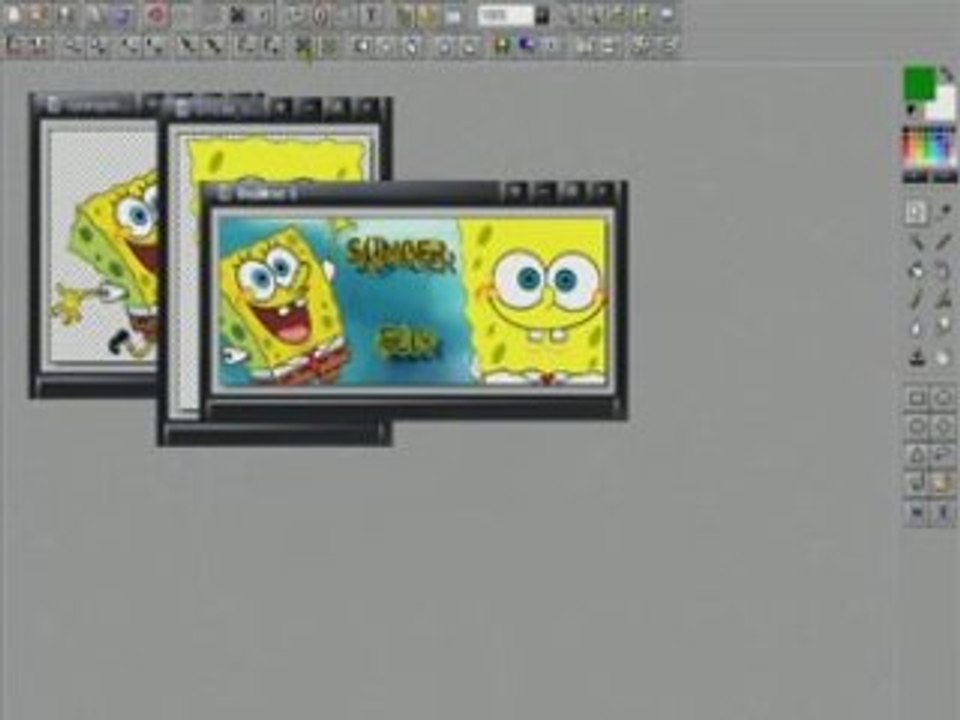The width and height of the screenshot is (960, 720).
Task: Select the Advanced Brush tool
Action: pyautogui.click(x=943, y=299)
